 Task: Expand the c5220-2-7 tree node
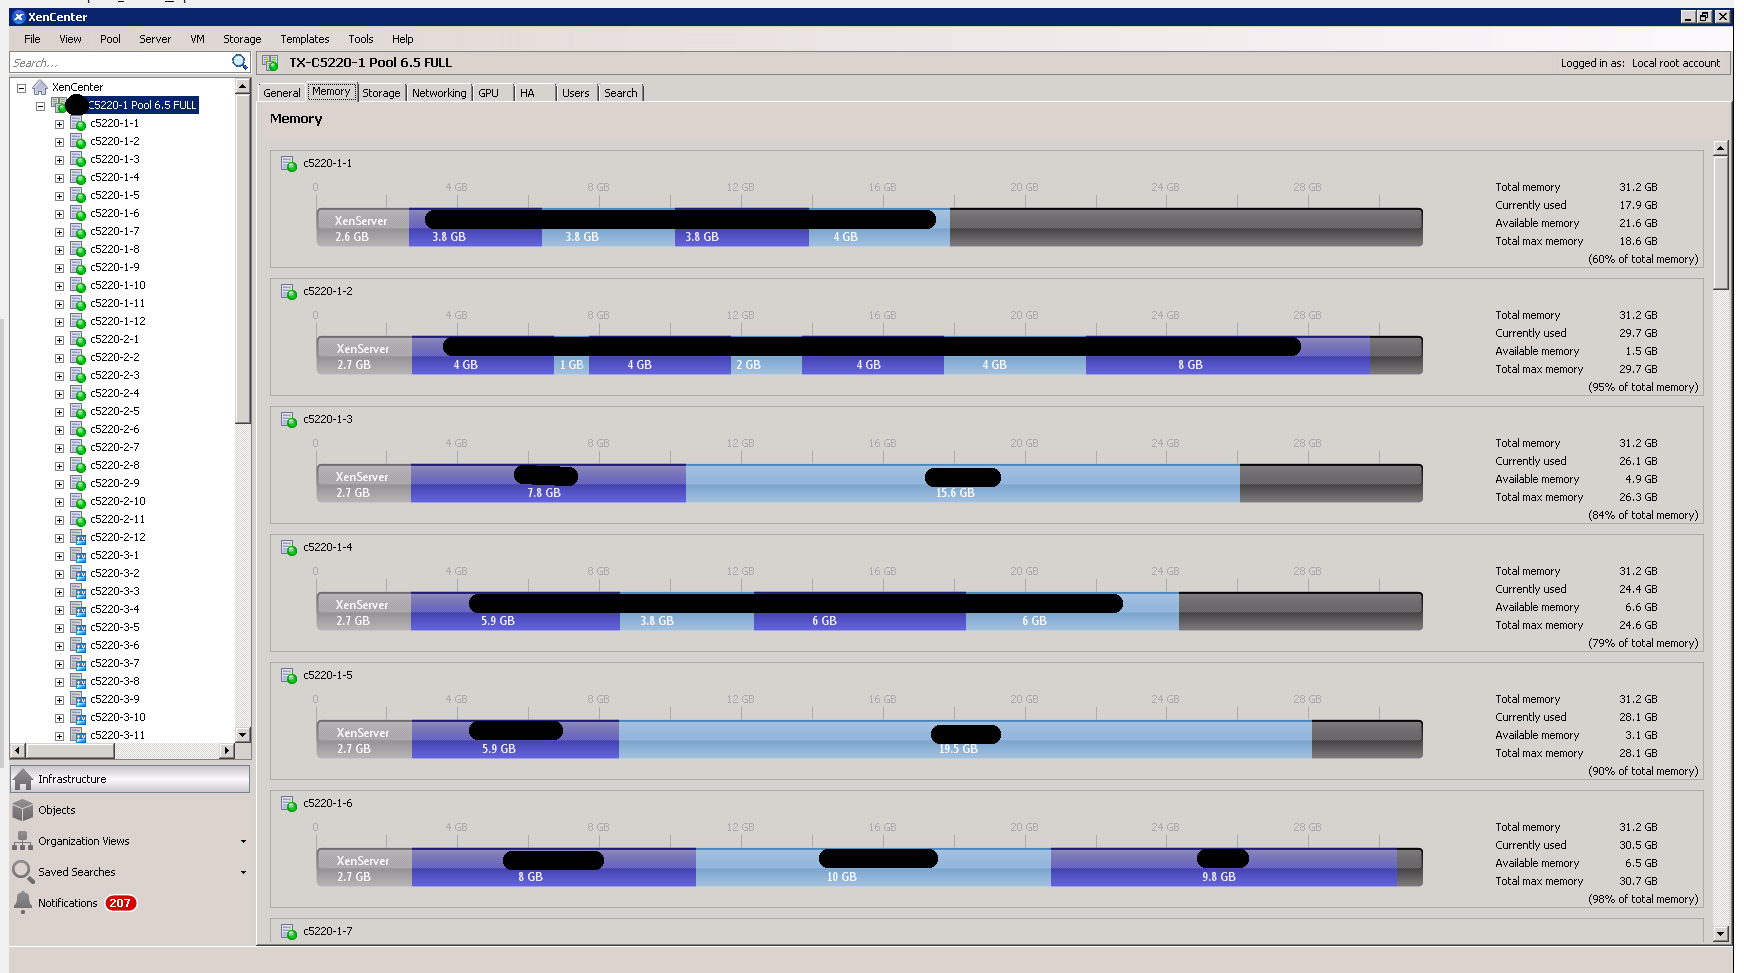[59, 448]
